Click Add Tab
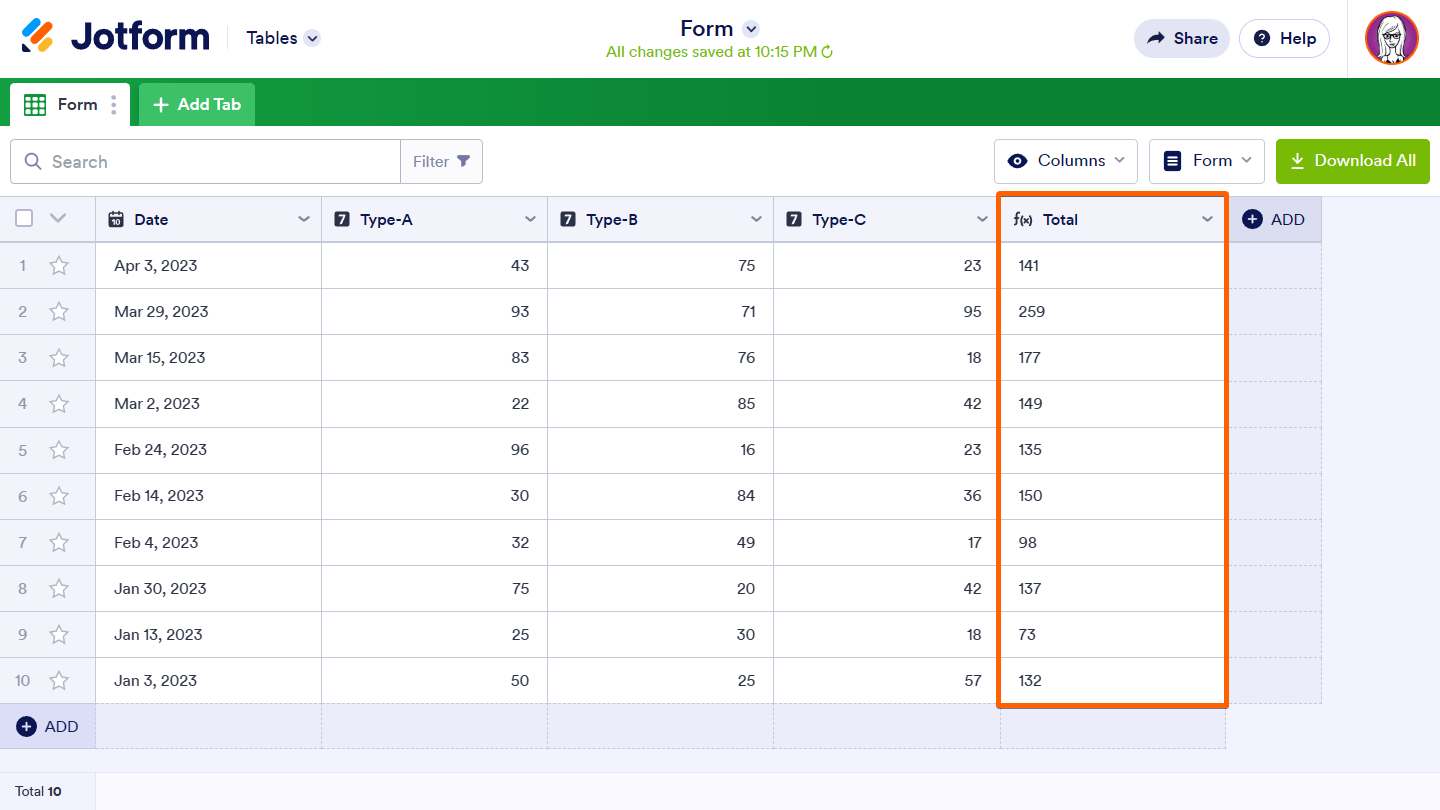This screenshot has width=1440, height=810. click(x=197, y=105)
